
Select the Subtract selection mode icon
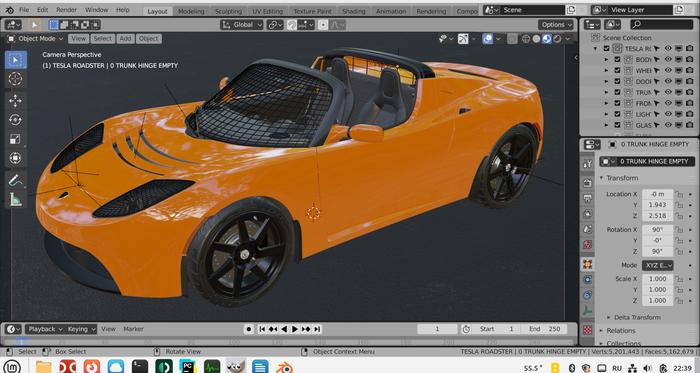75,25
